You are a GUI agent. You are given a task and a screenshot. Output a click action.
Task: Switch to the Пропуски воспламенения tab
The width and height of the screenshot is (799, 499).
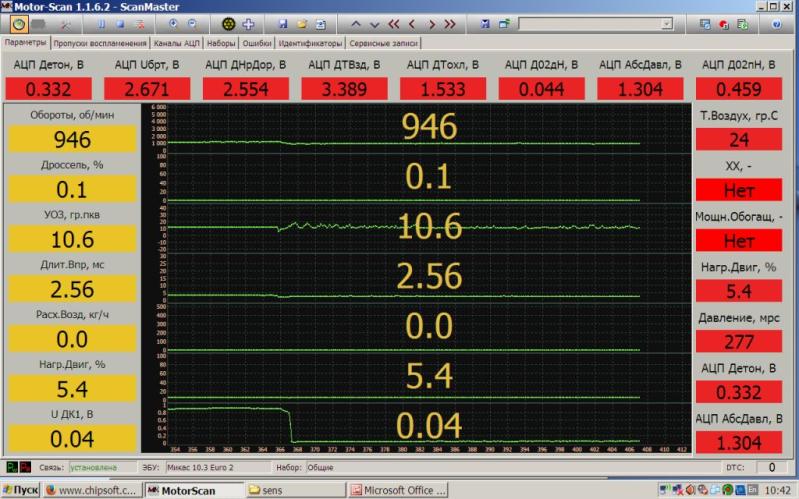point(100,44)
